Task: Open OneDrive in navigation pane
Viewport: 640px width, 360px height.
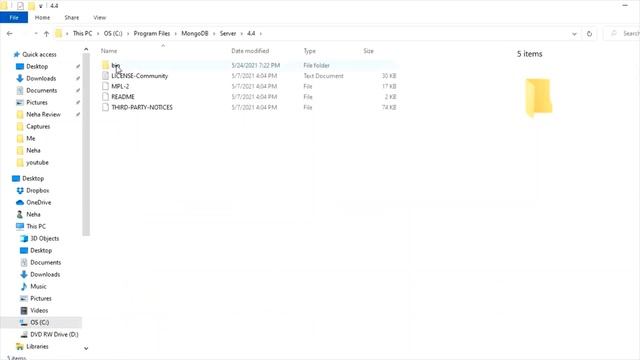Action: tap(38, 202)
